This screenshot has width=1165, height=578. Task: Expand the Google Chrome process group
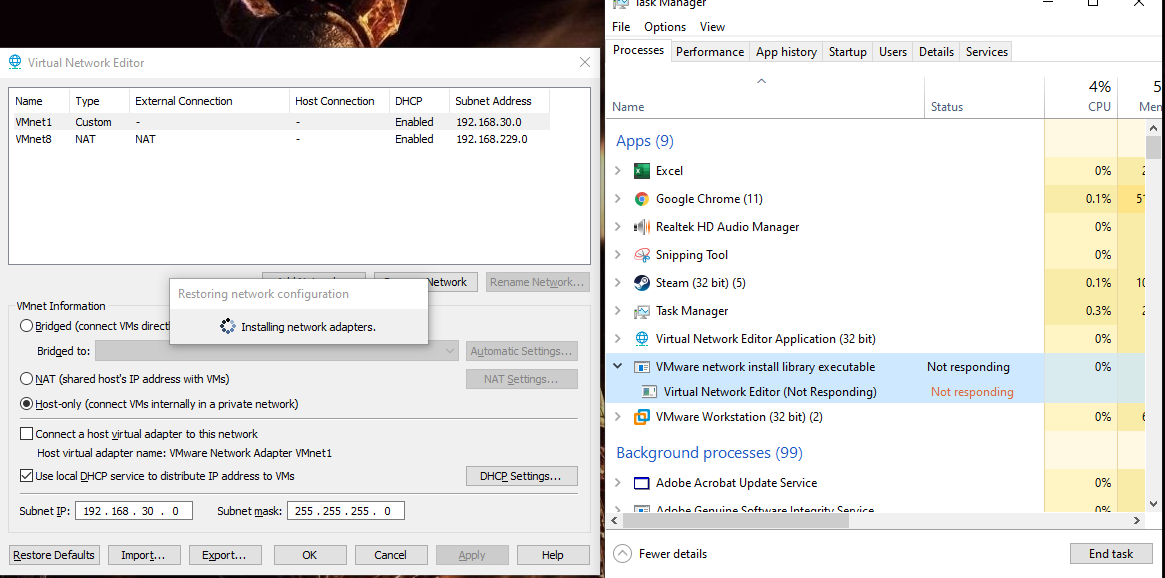coord(620,198)
